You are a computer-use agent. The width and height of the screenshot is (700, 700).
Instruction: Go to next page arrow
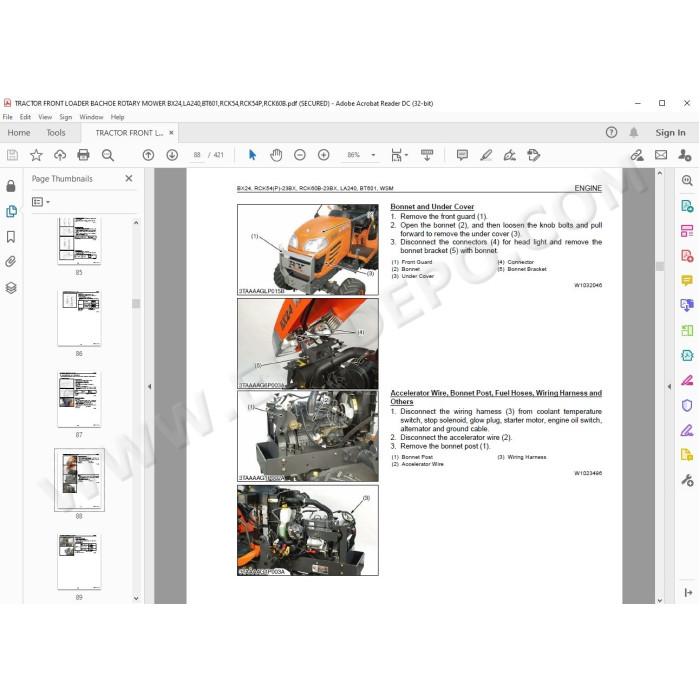pyautogui.click(x=172, y=155)
